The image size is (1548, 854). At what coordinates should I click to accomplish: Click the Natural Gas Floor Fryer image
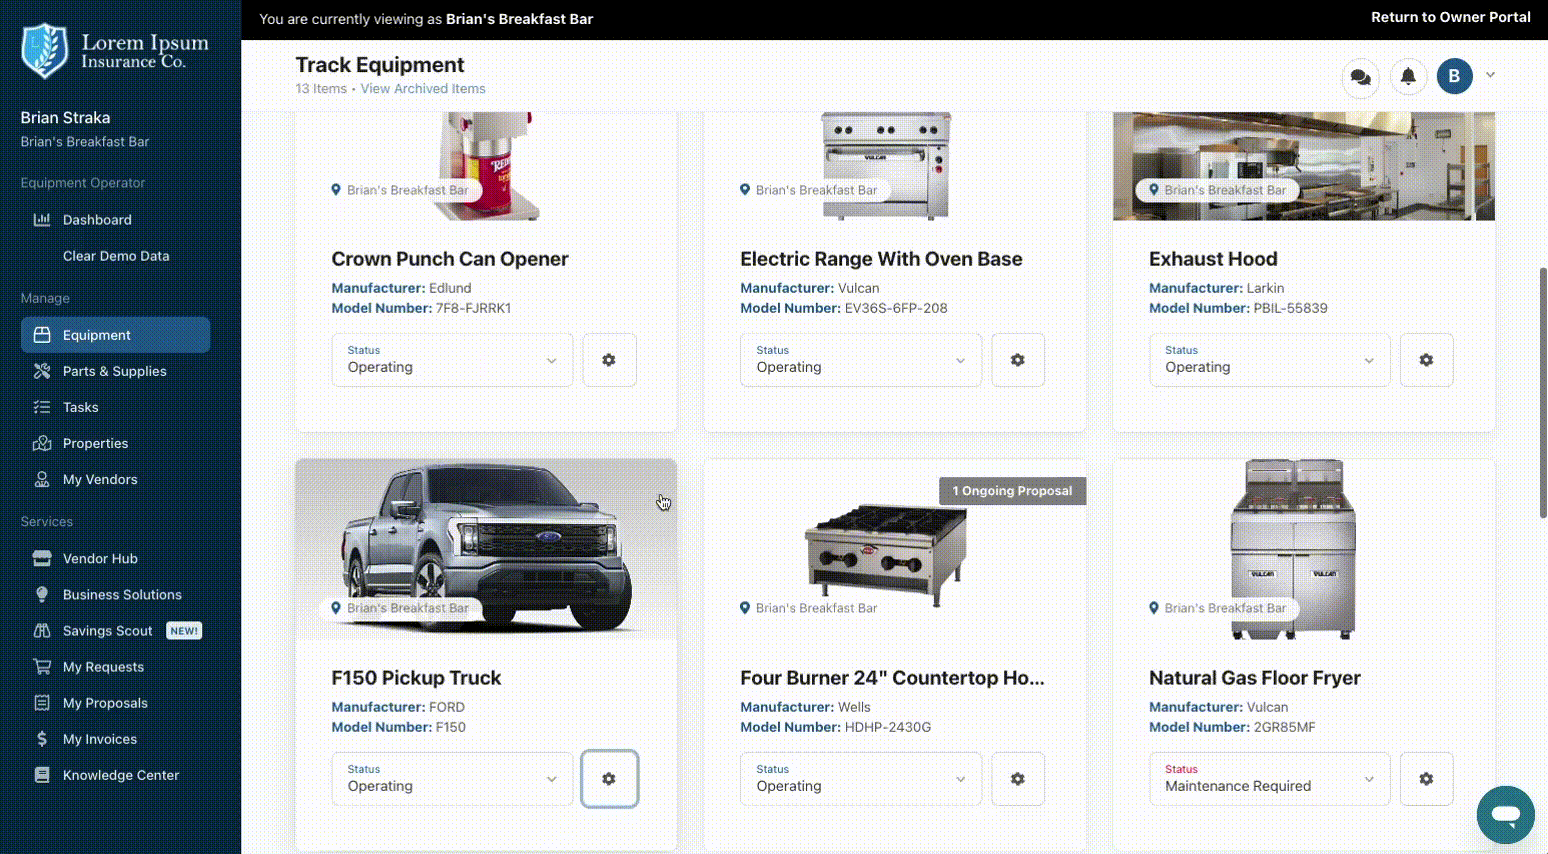1293,549
